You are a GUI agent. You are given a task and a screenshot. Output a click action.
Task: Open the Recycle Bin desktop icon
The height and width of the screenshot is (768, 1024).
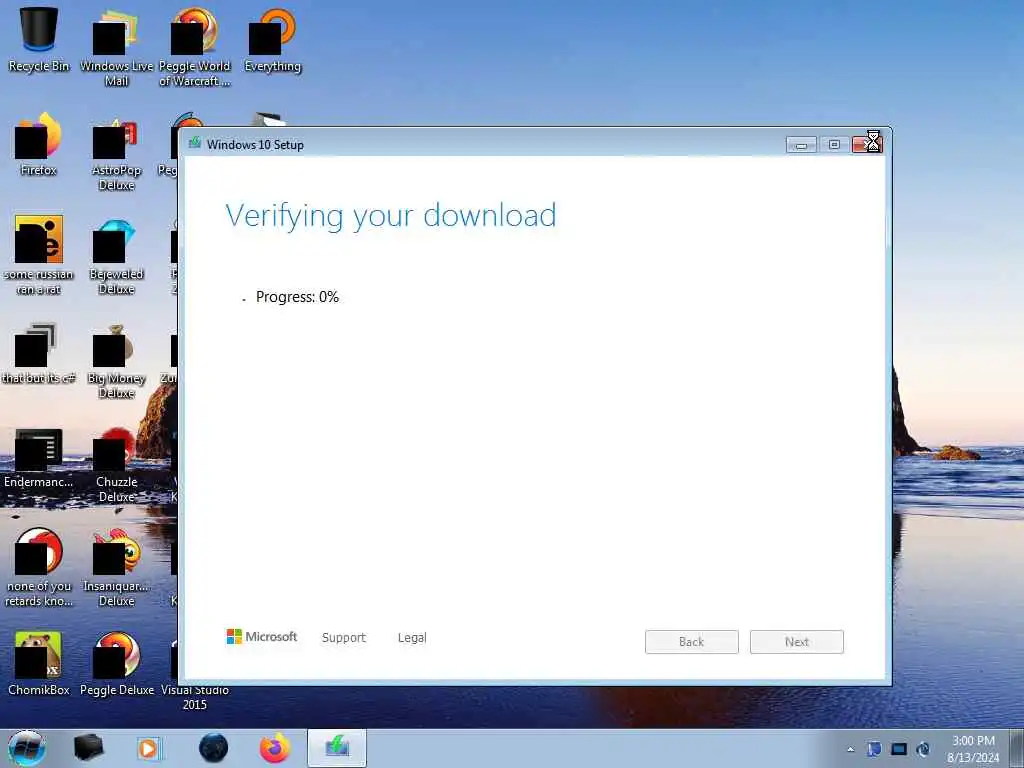pos(39,39)
